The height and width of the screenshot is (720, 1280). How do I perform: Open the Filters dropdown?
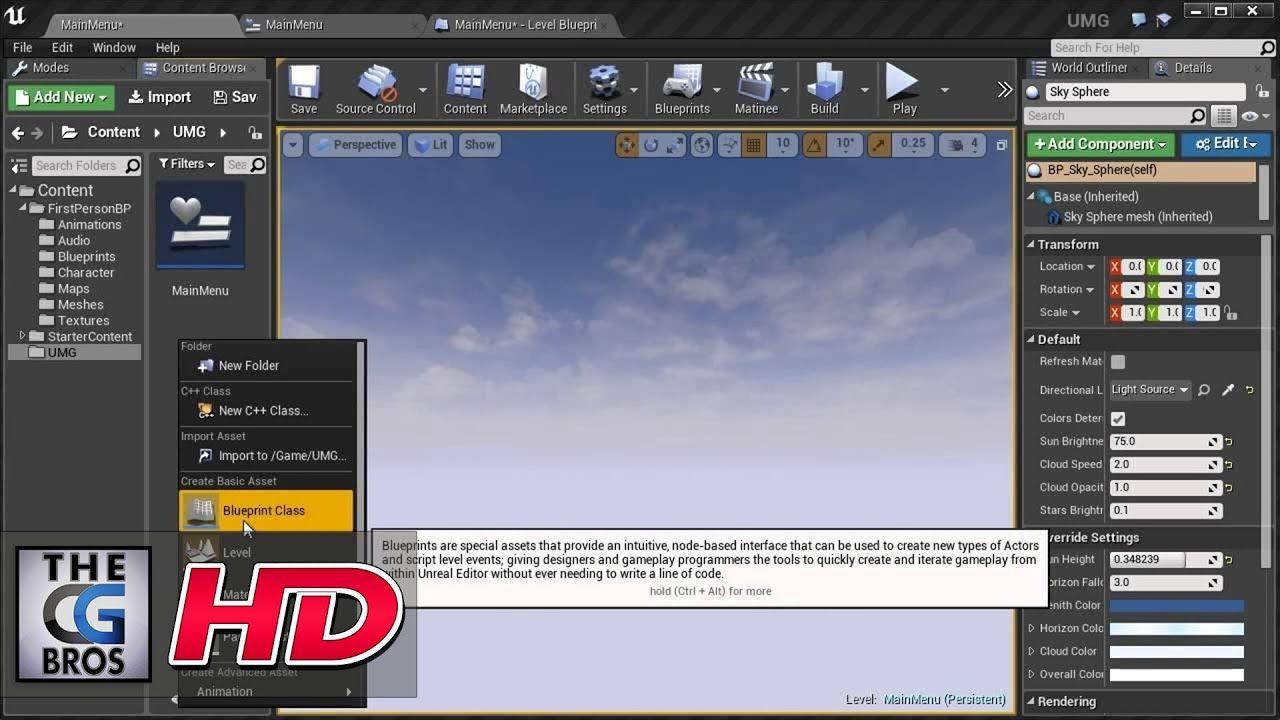click(187, 164)
